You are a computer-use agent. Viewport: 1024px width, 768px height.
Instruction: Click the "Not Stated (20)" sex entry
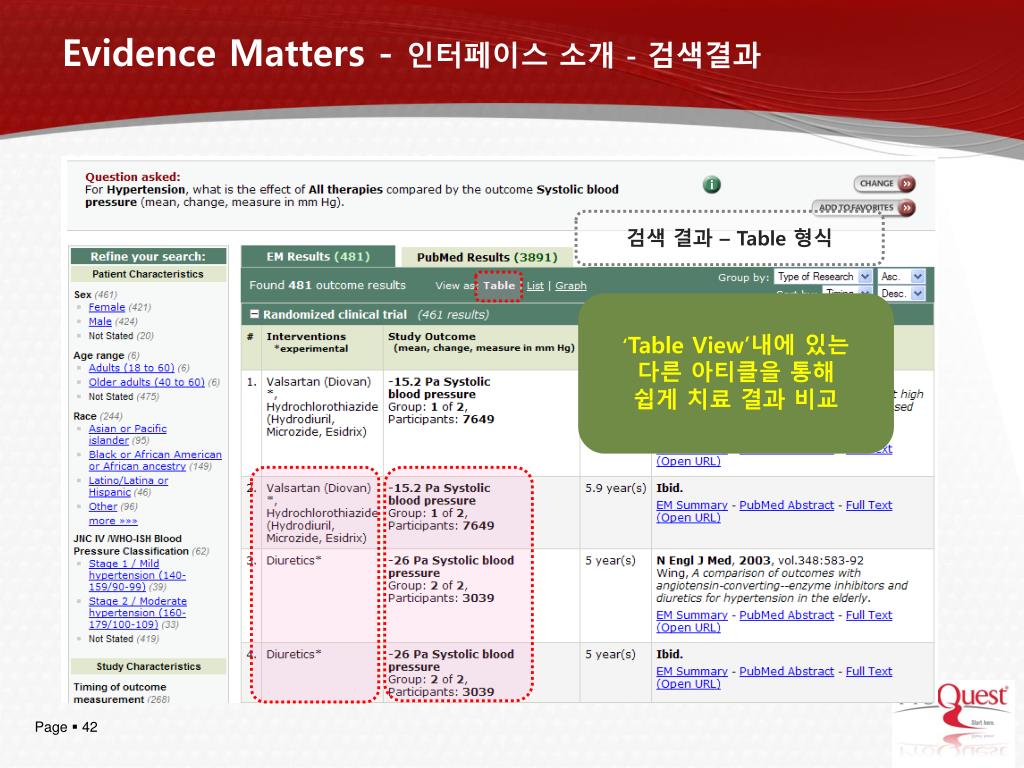click(x=121, y=336)
